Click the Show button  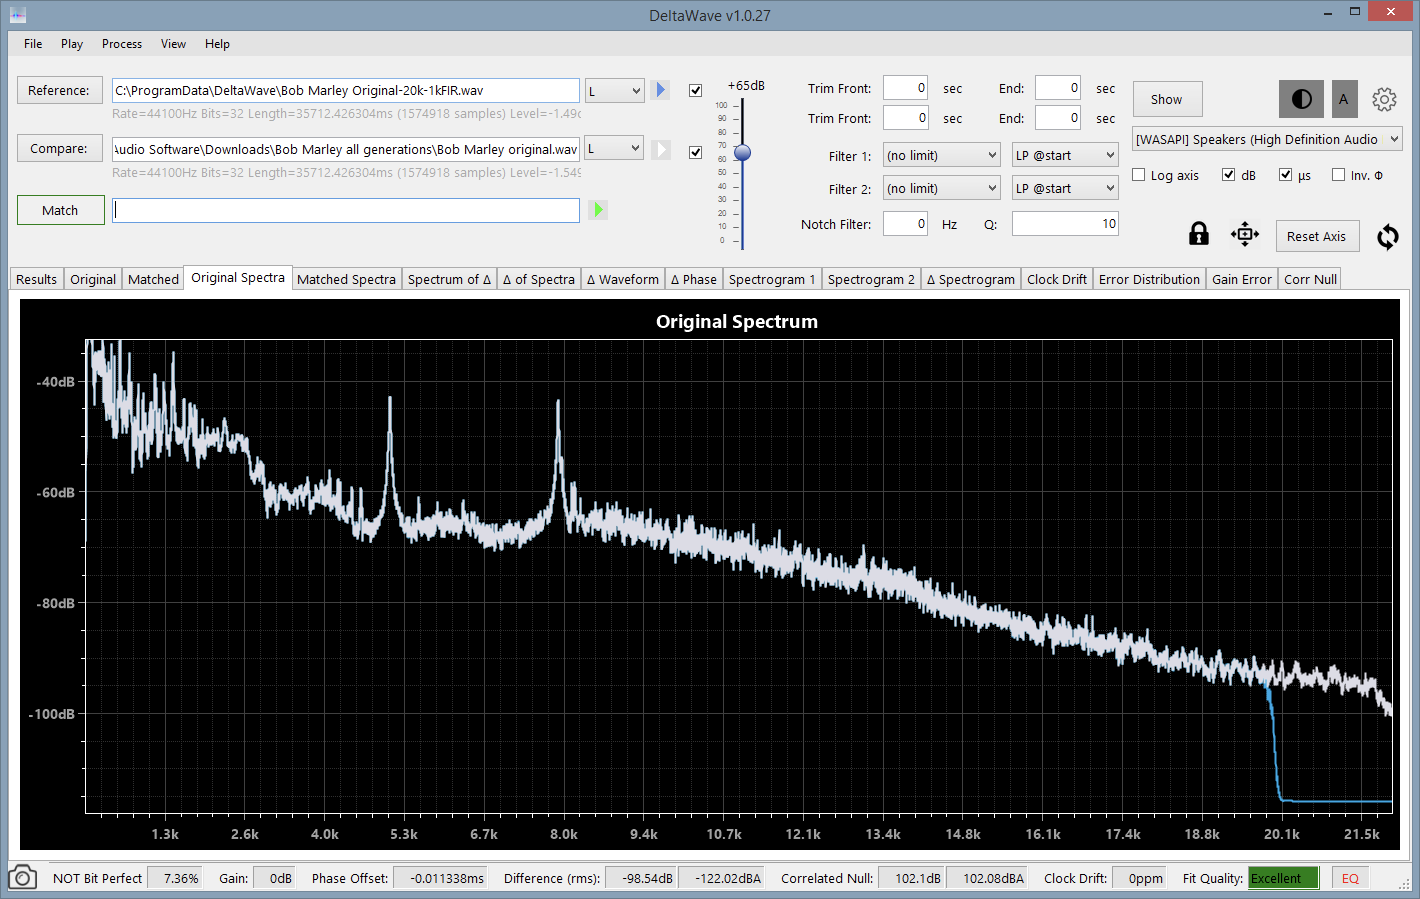click(x=1167, y=99)
